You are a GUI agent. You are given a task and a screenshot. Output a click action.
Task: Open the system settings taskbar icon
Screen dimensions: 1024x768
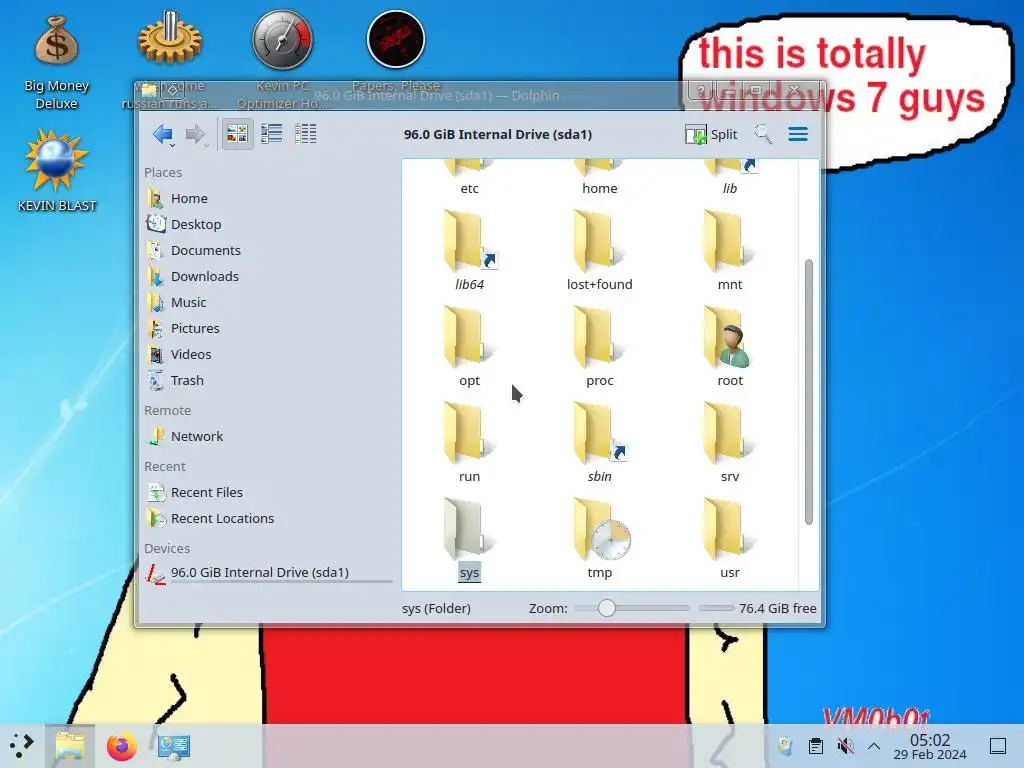[x=174, y=745]
